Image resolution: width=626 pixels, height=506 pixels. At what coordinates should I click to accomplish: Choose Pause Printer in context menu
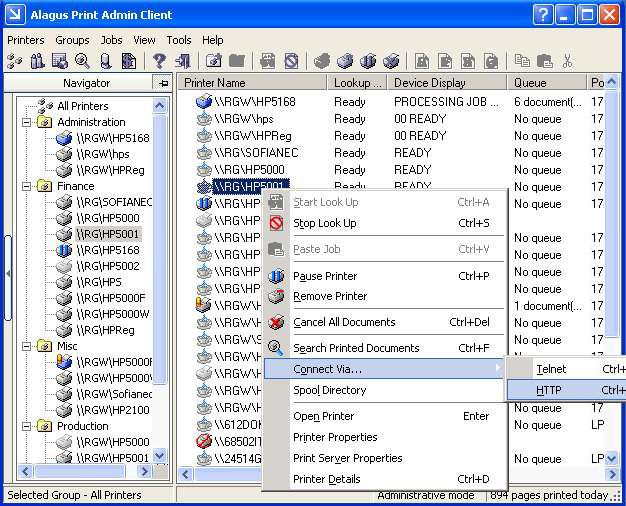(x=383, y=276)
